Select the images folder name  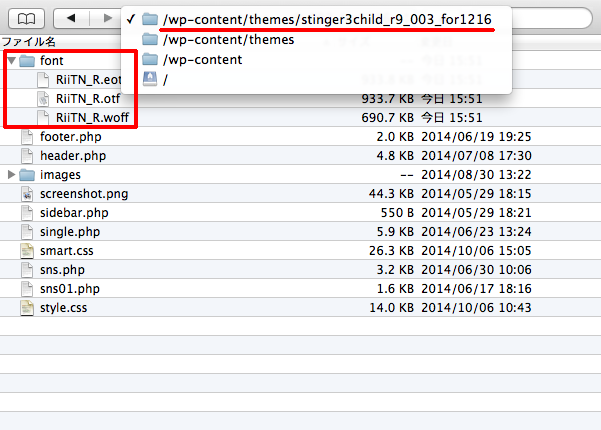60,175
